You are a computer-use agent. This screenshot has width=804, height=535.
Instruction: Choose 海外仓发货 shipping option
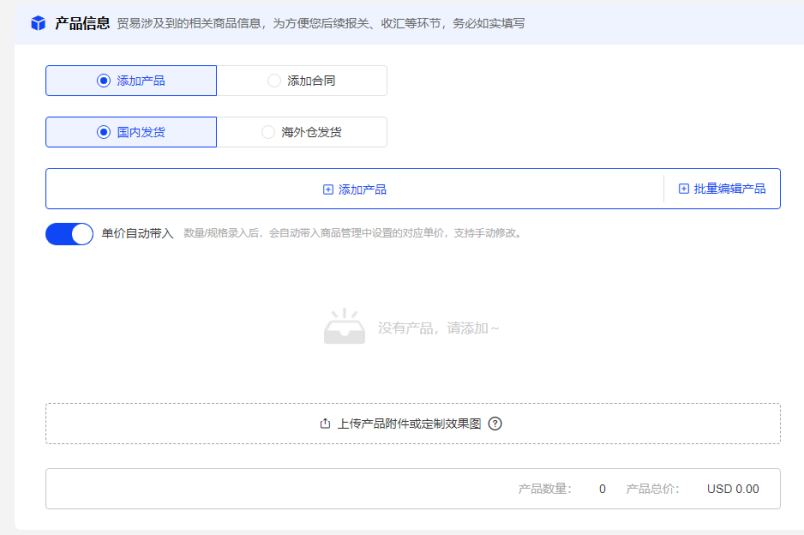pyautogui.click(x=302, y=132)
